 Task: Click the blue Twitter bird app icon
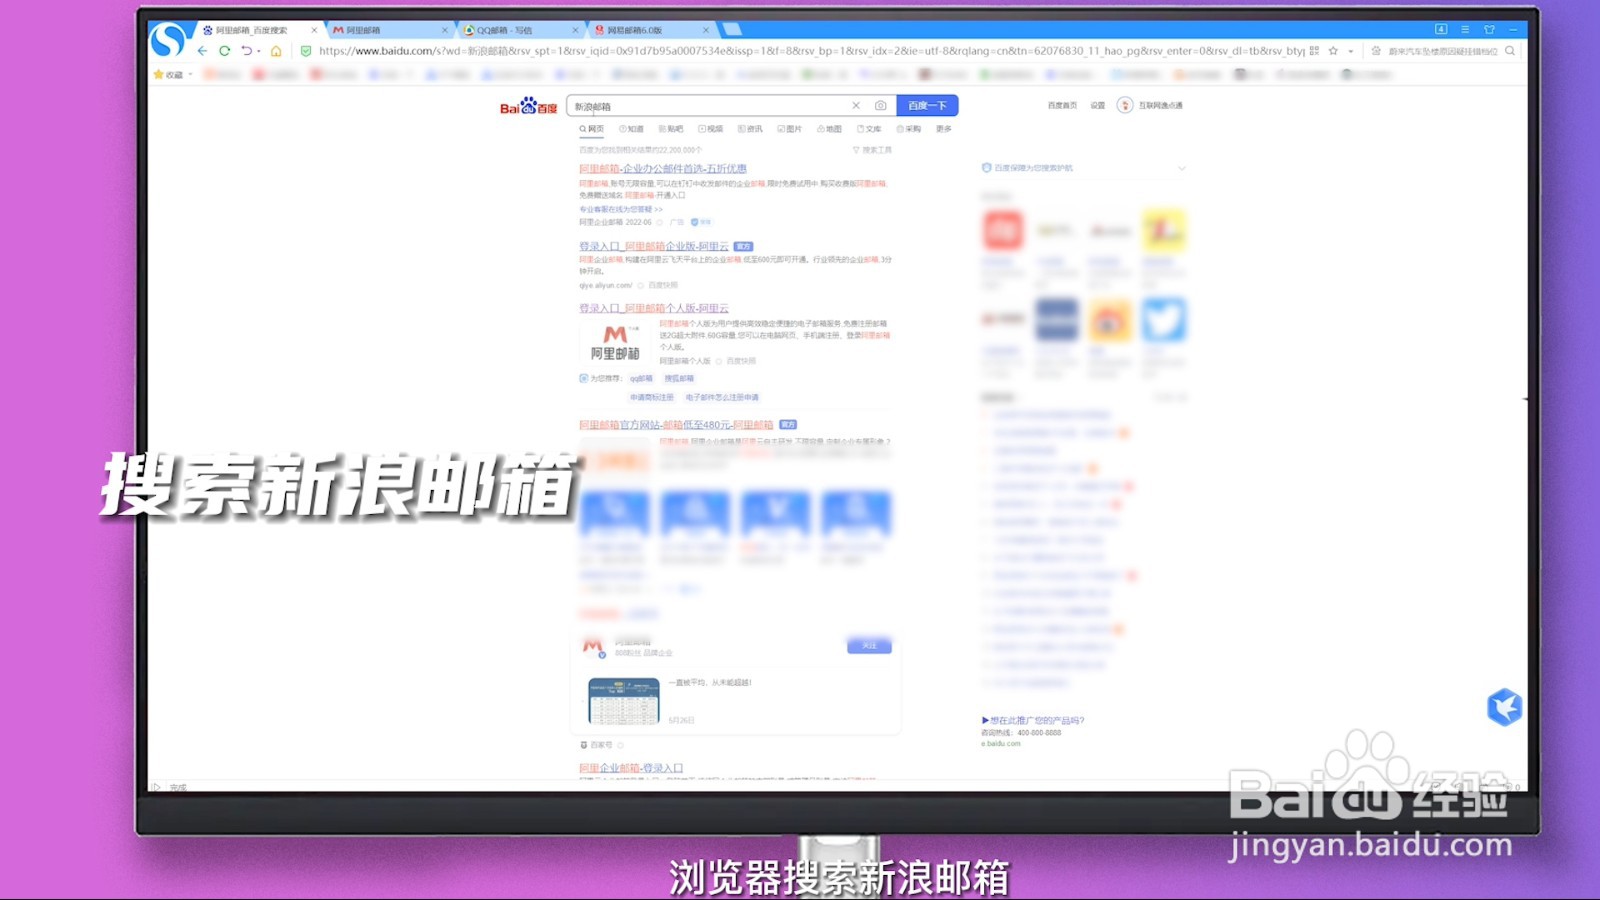point(1164,321)
